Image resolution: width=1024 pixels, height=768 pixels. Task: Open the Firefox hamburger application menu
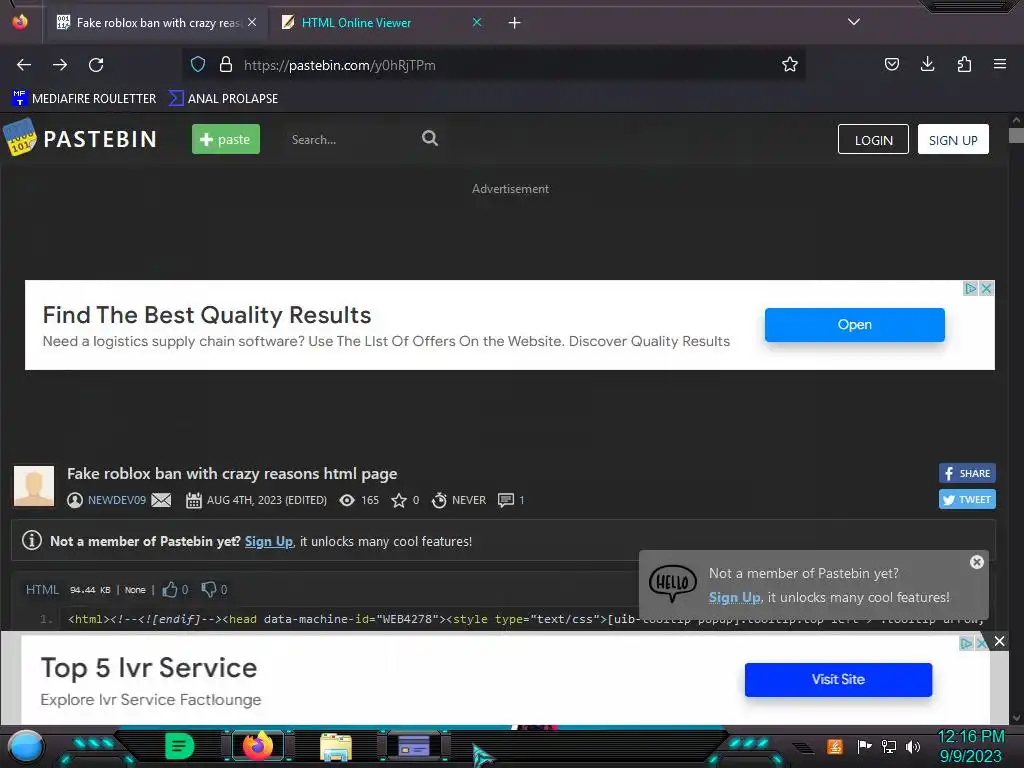[999, 64]
